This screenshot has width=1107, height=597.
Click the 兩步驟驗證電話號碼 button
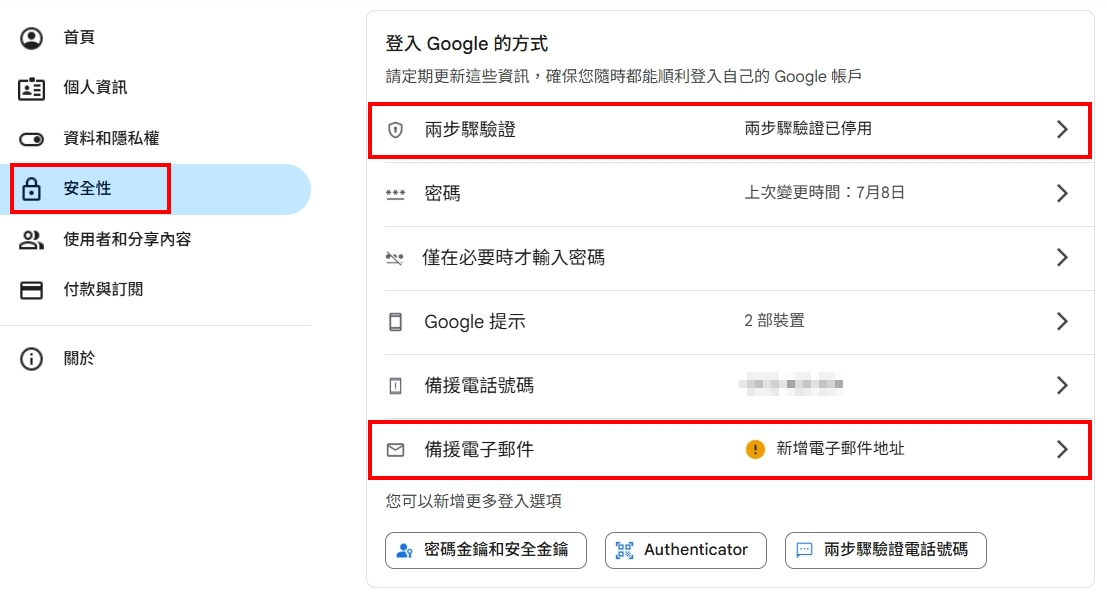pos(885,550)
